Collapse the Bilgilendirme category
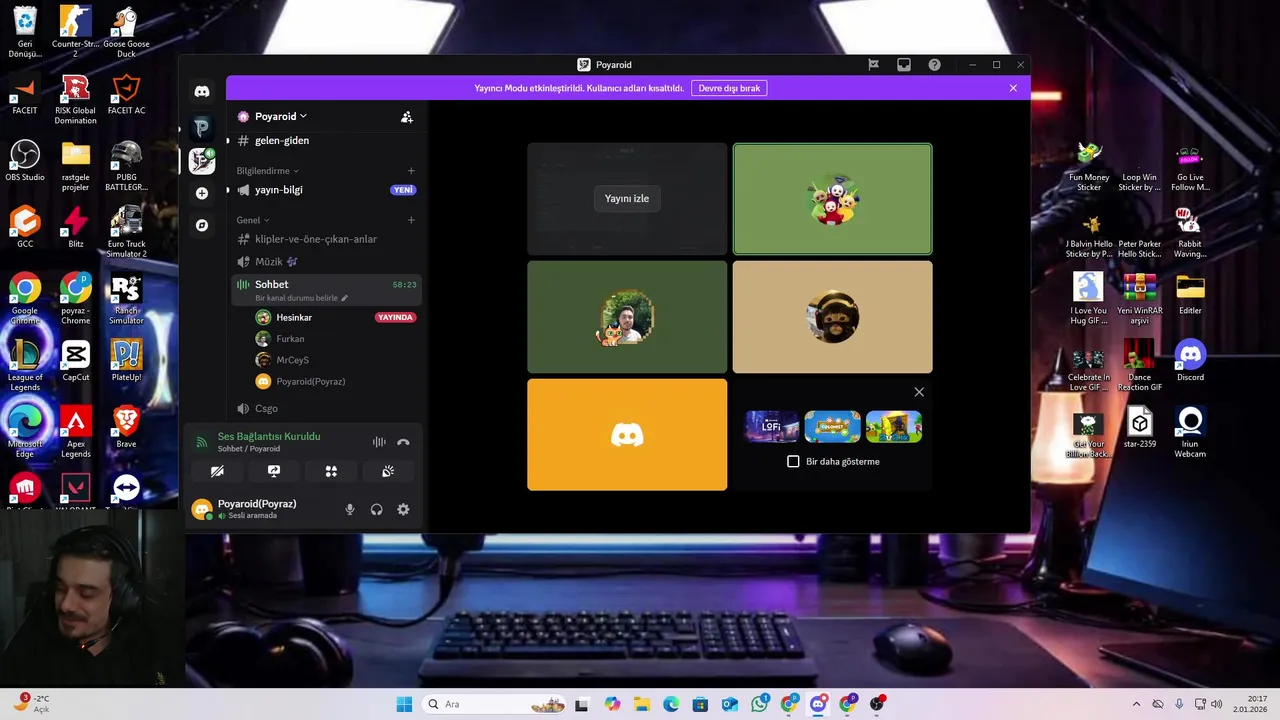1280x720 pixels. click(x=267, y=171)
